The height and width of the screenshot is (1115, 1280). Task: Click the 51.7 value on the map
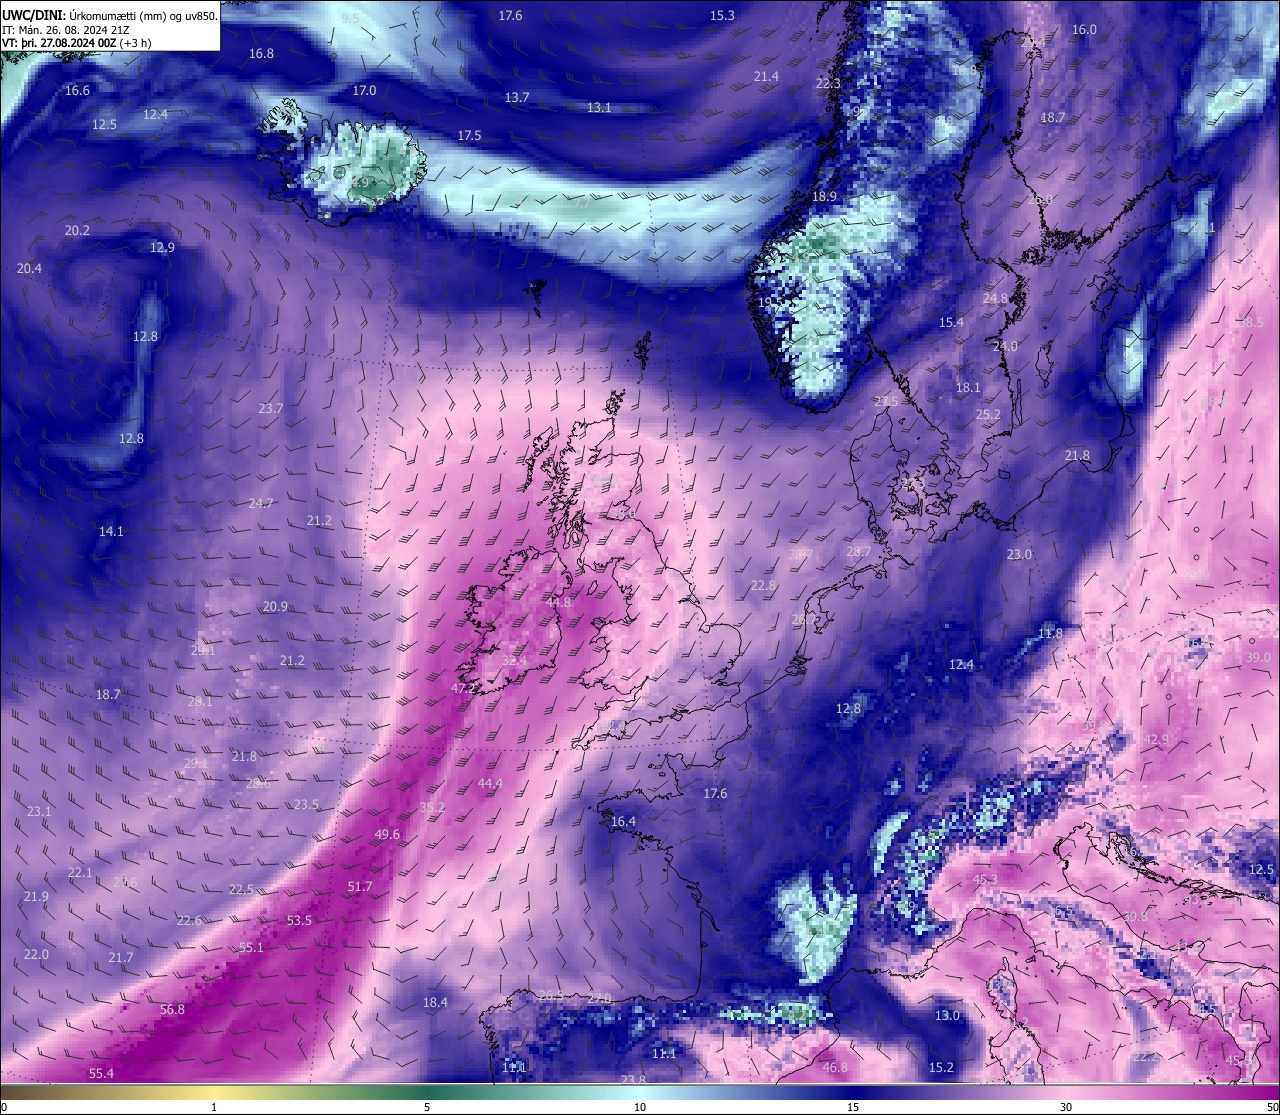click(x=360, y=886)
